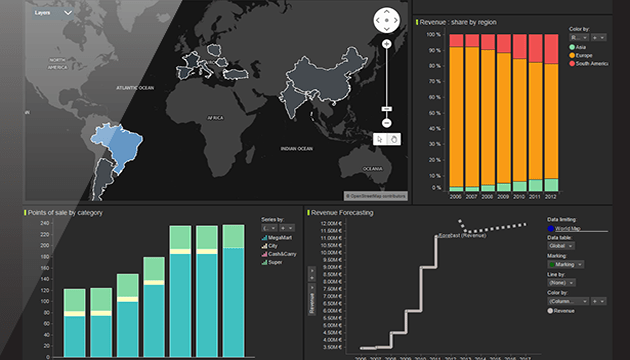The width and height of the screenshot is (630, 360).
Task: Open the Data table Global dropdown
Action: [x=561, y=245]
